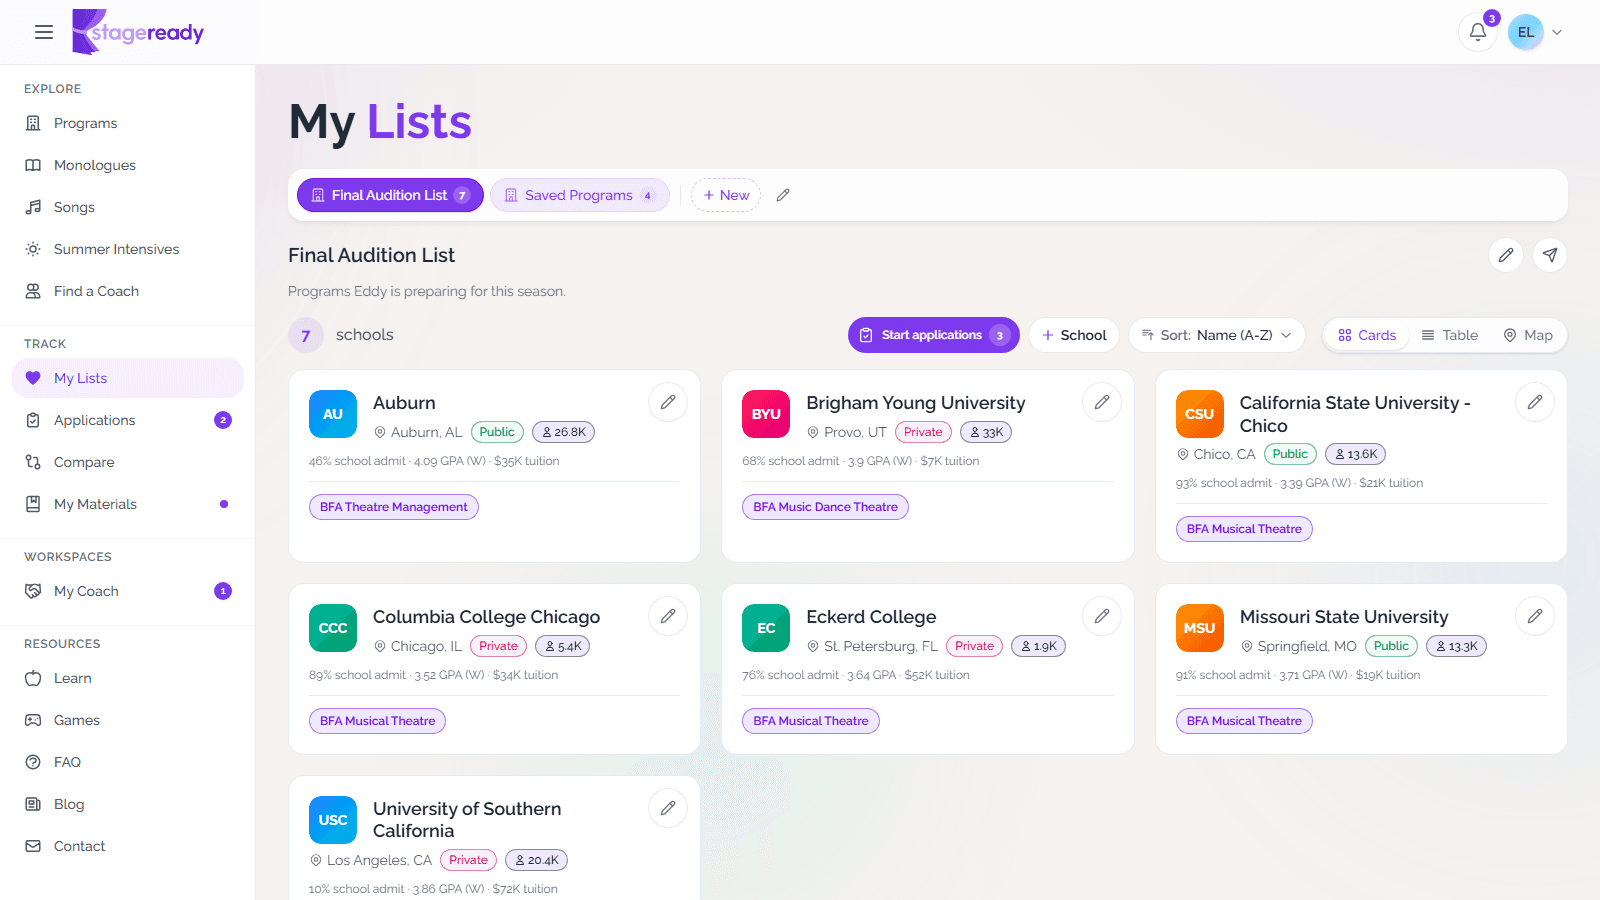Open Monologues in the sidebar
The height and width of the screenshot is (900, 1600).
[128, 165]
